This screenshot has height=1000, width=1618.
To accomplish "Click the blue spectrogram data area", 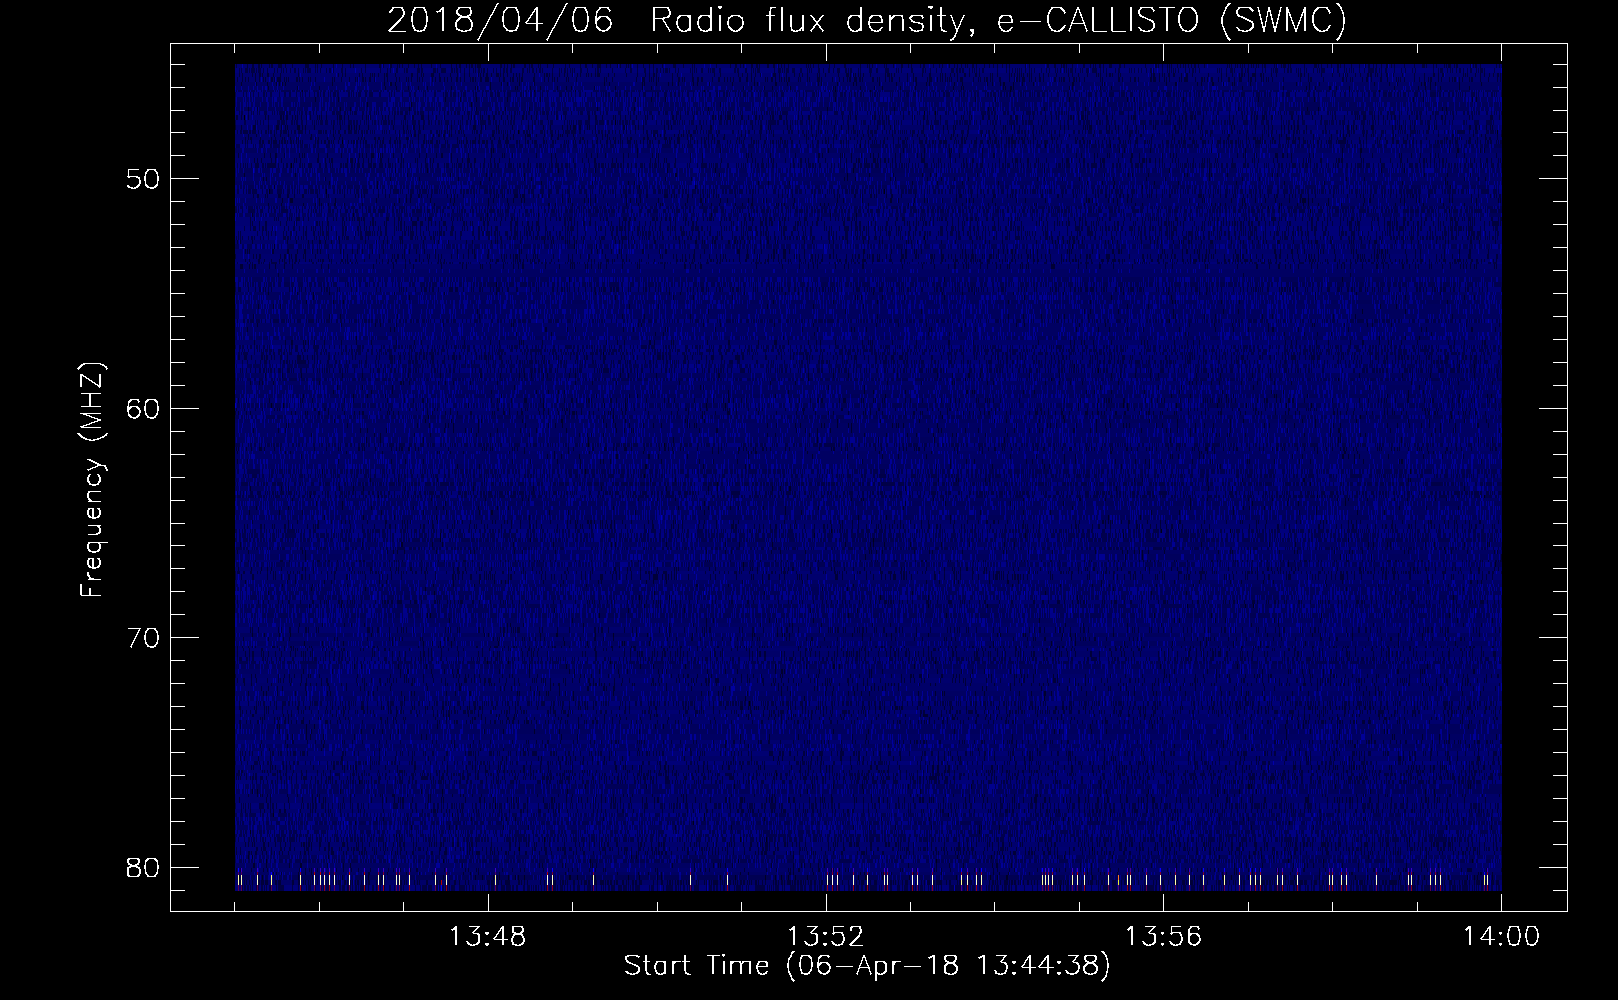I will [868, 477].
